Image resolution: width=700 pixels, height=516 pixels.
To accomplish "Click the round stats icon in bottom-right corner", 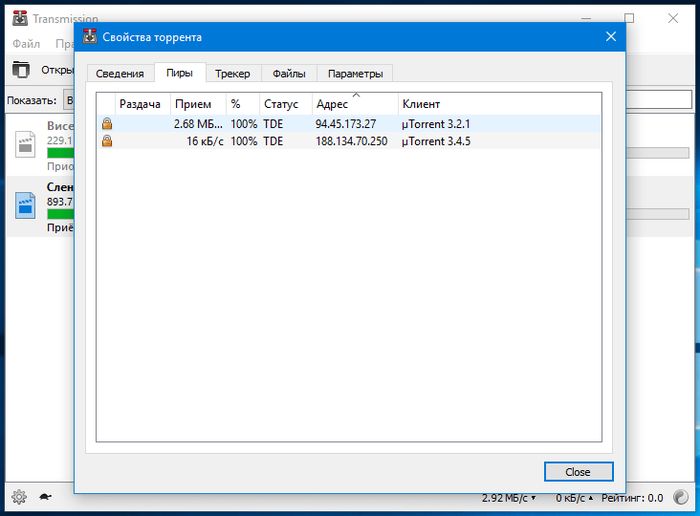I will coord(682,497).
